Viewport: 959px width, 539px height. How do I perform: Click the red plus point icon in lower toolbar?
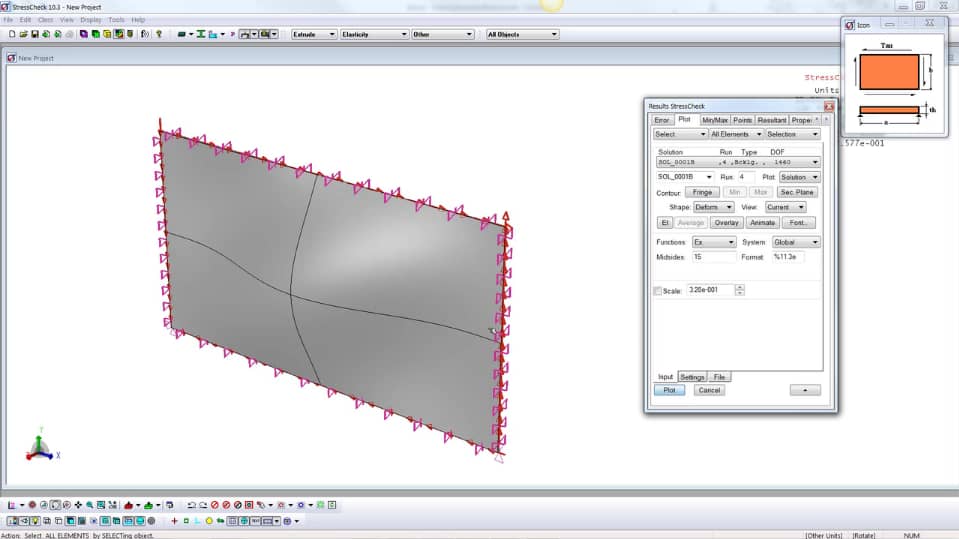(174, 521)
